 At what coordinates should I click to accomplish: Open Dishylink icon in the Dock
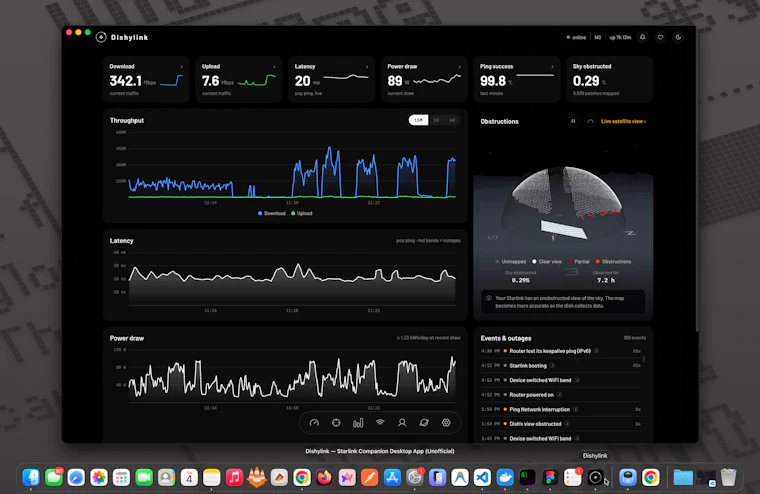point(595,478)
